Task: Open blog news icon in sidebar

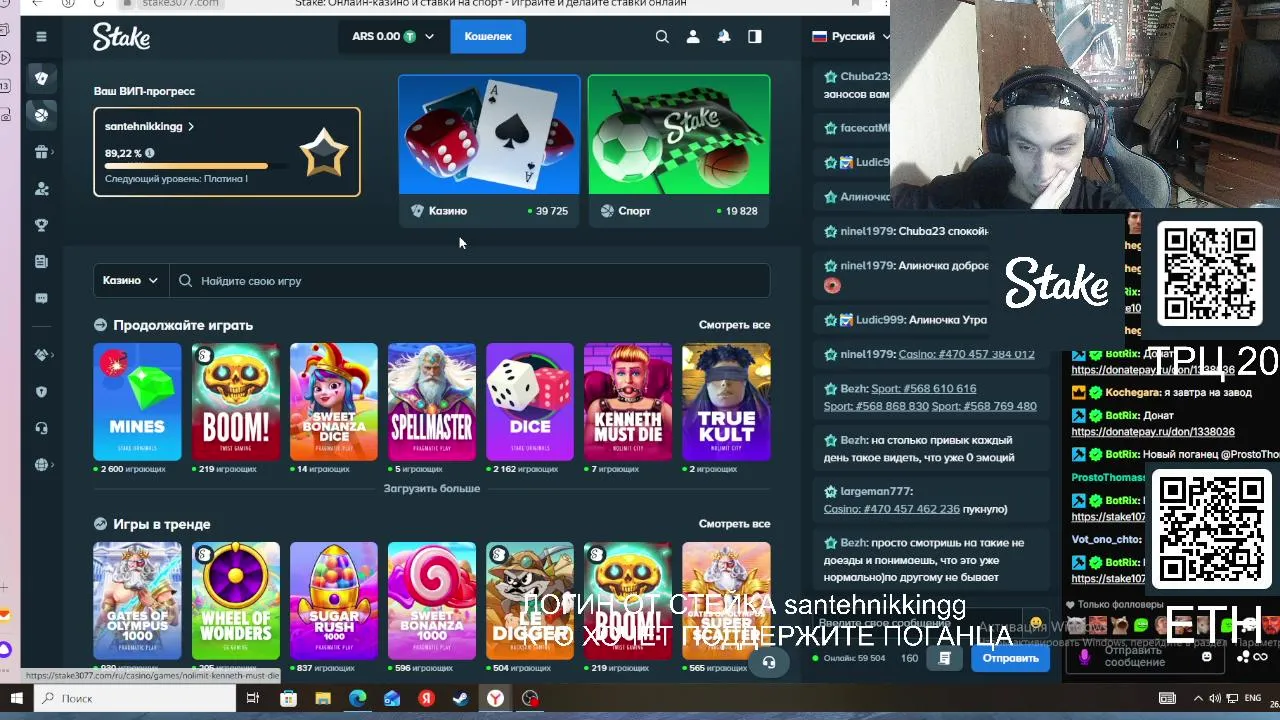Action: pyautogui.click(x=41, y=262)
